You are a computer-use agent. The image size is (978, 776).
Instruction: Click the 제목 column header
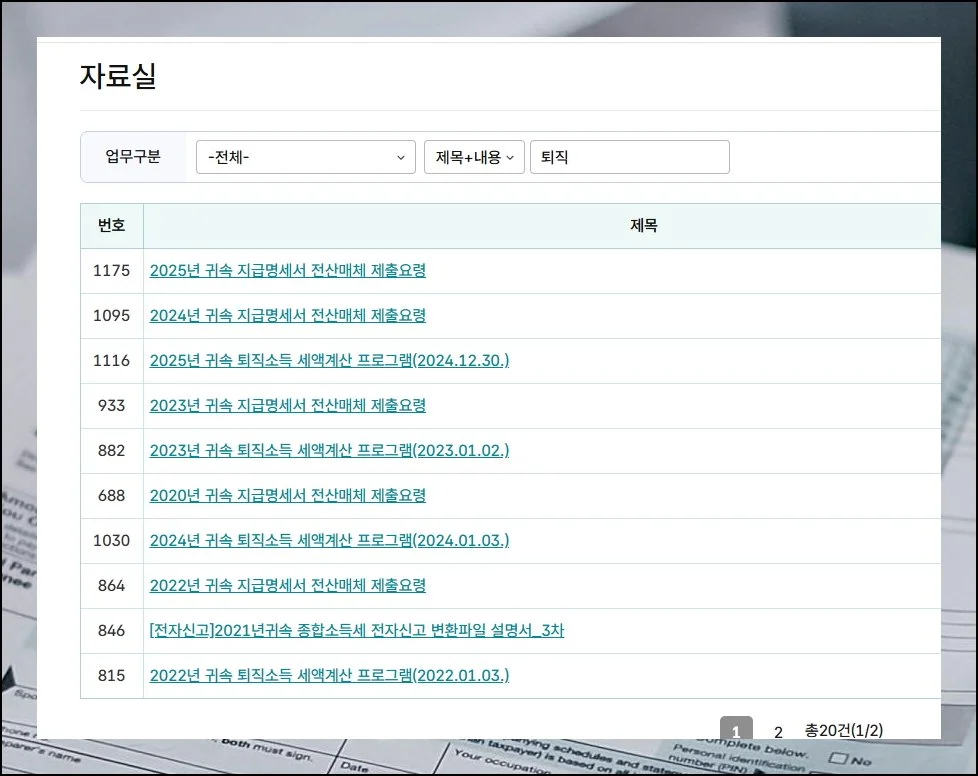click(x=643, y=226)
